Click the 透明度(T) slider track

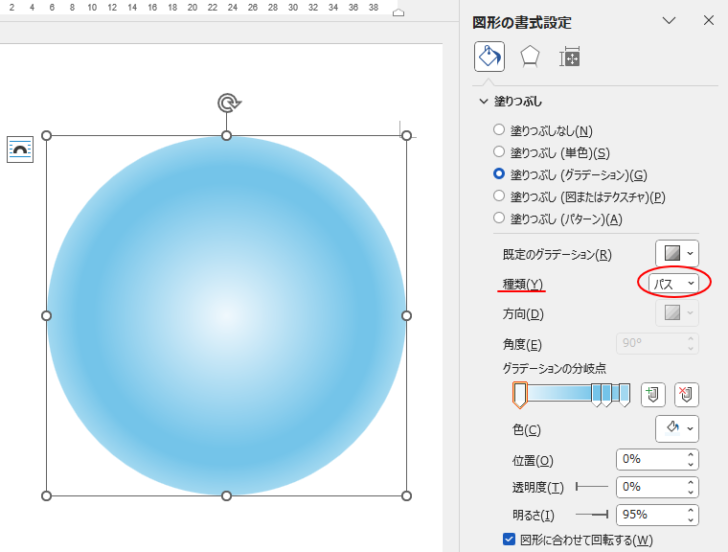point(592,487)
